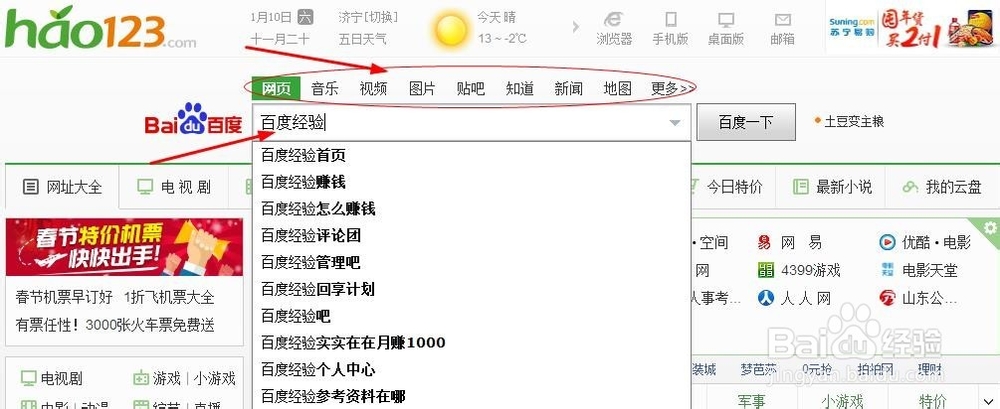Open the 我的云盘 tab
This screenshot has height=409, width=1000.
click(x=942, y=187)
